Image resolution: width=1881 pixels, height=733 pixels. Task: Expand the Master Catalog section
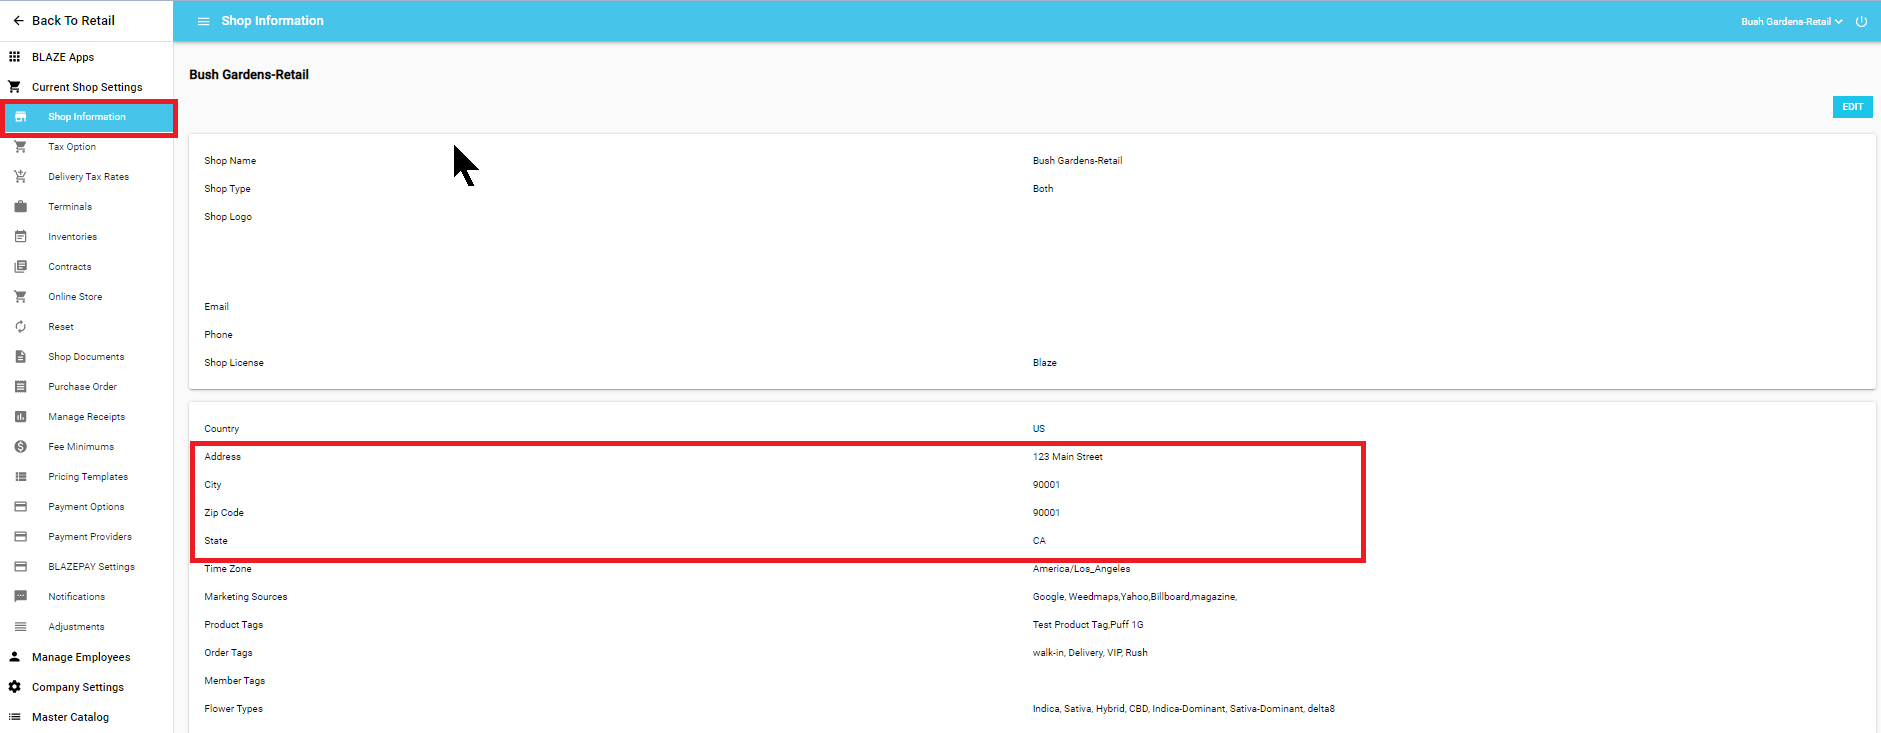click(x=70, y=717)
